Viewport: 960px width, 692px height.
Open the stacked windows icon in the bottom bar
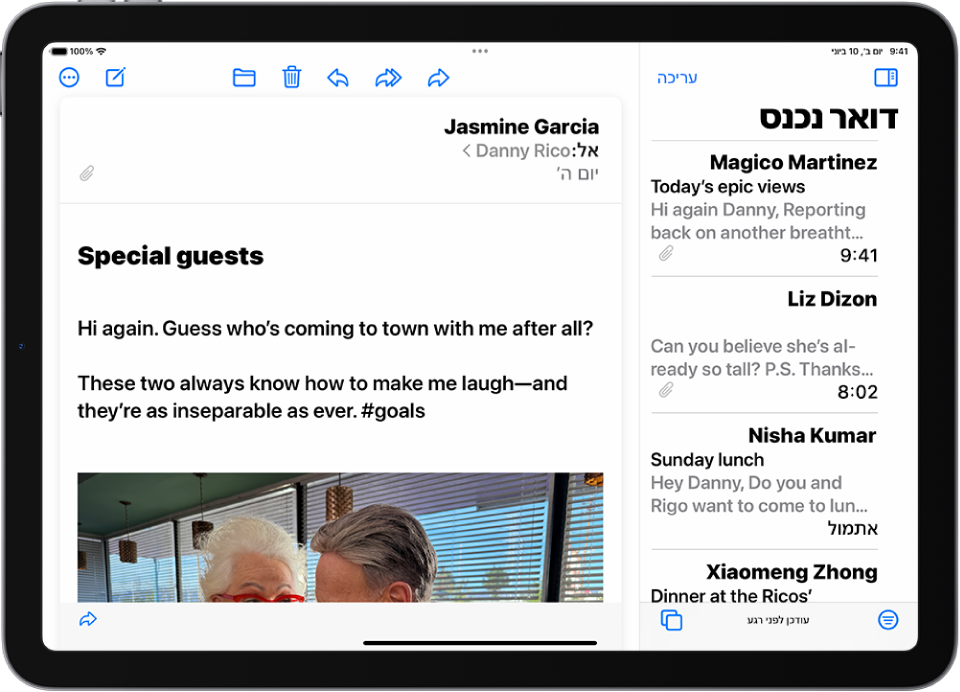click(672, 620)
